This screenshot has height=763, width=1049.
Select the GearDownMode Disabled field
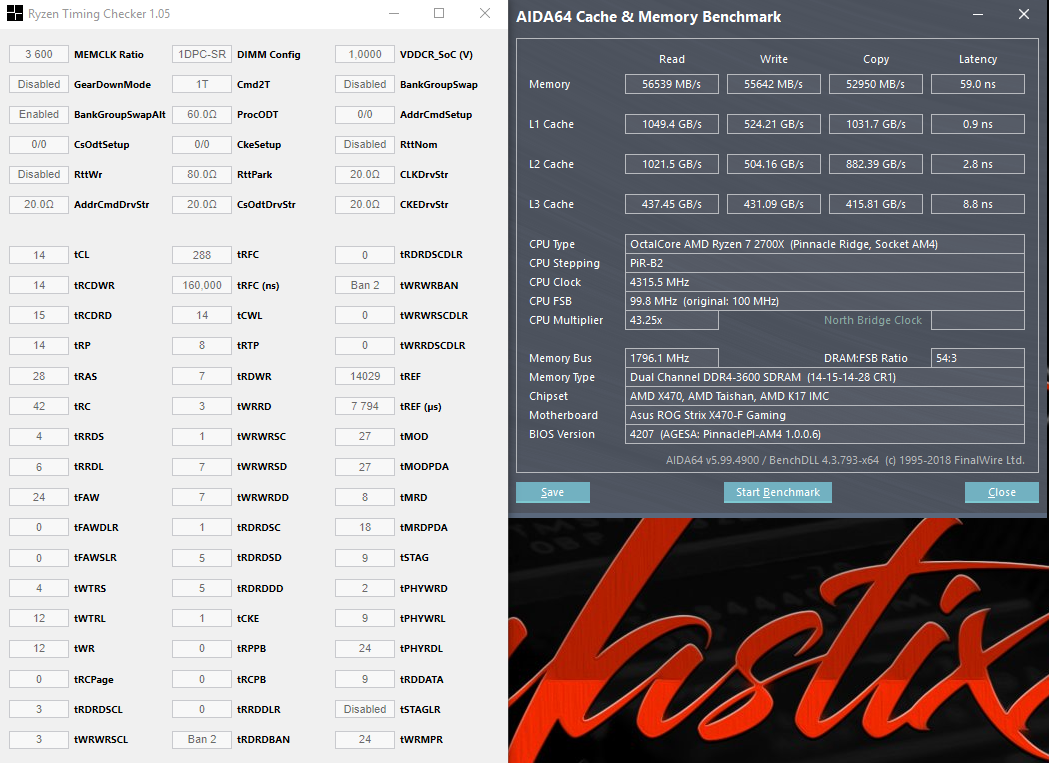coord(39,84)
